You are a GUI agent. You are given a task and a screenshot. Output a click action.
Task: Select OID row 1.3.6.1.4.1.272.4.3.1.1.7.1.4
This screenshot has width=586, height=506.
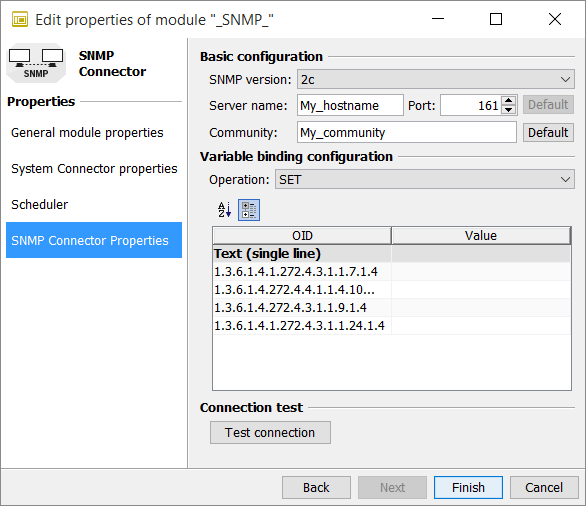[x=302, y=272]
